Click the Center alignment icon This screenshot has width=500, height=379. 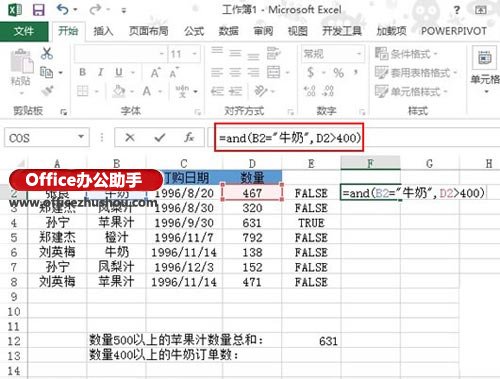235,72
